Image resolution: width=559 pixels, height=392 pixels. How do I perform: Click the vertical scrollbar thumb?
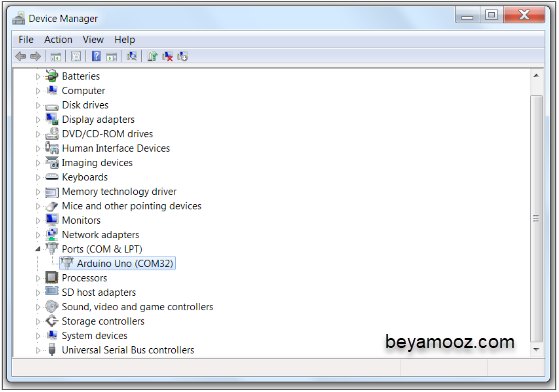coord(536,218)
